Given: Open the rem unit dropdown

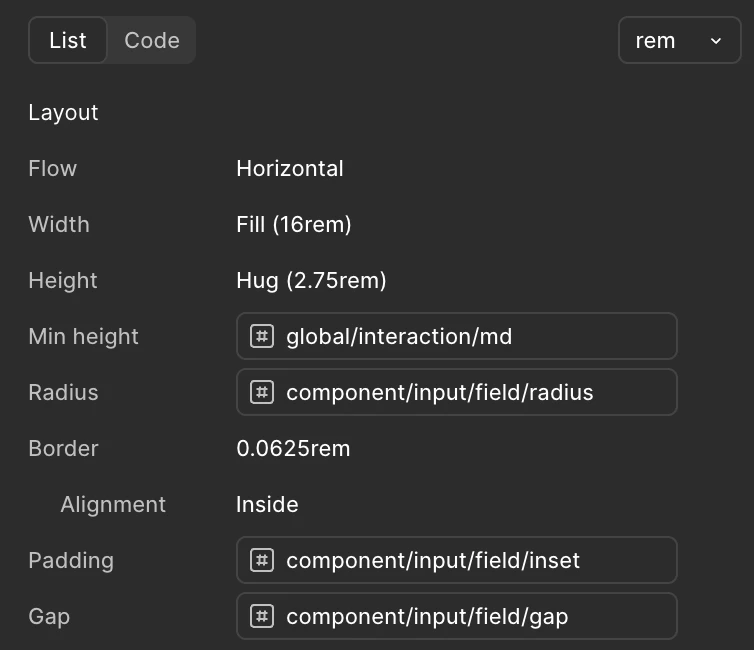Looking at the screenshot, I should tap(679, 41).
